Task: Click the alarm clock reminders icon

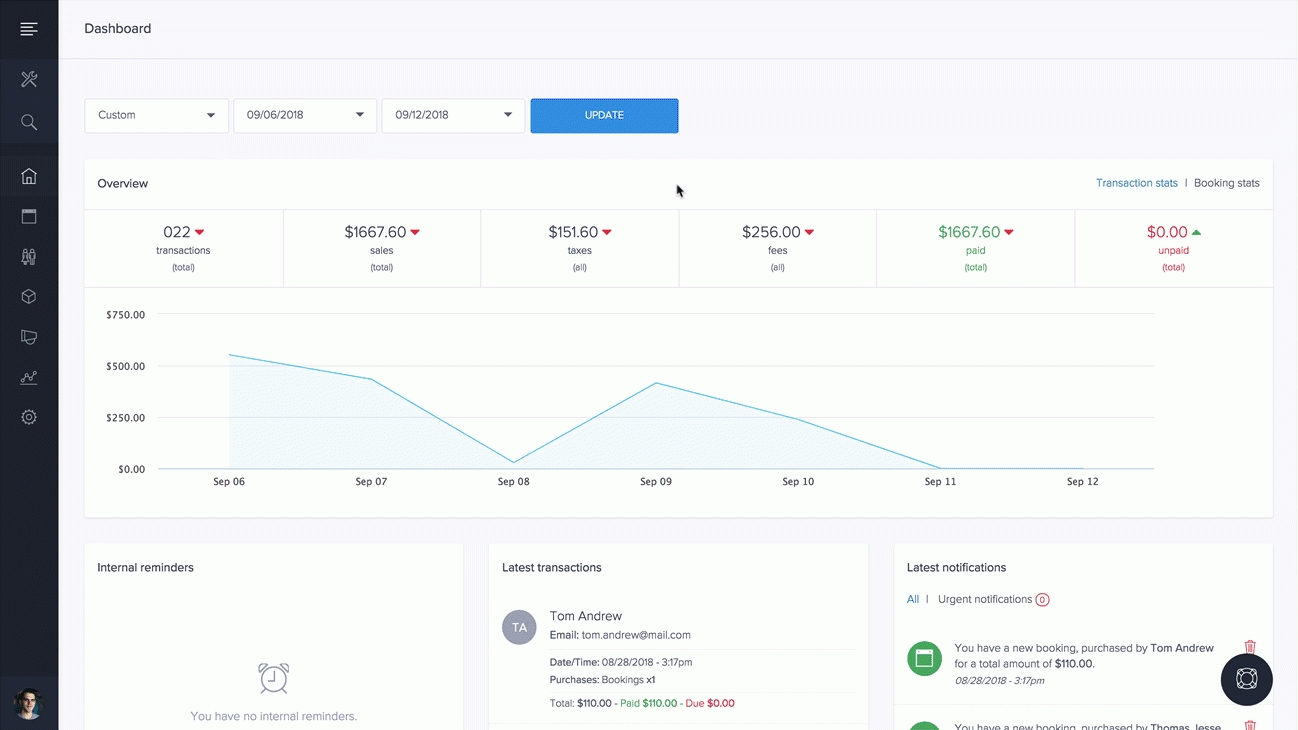Action: (x=273, y=678)
